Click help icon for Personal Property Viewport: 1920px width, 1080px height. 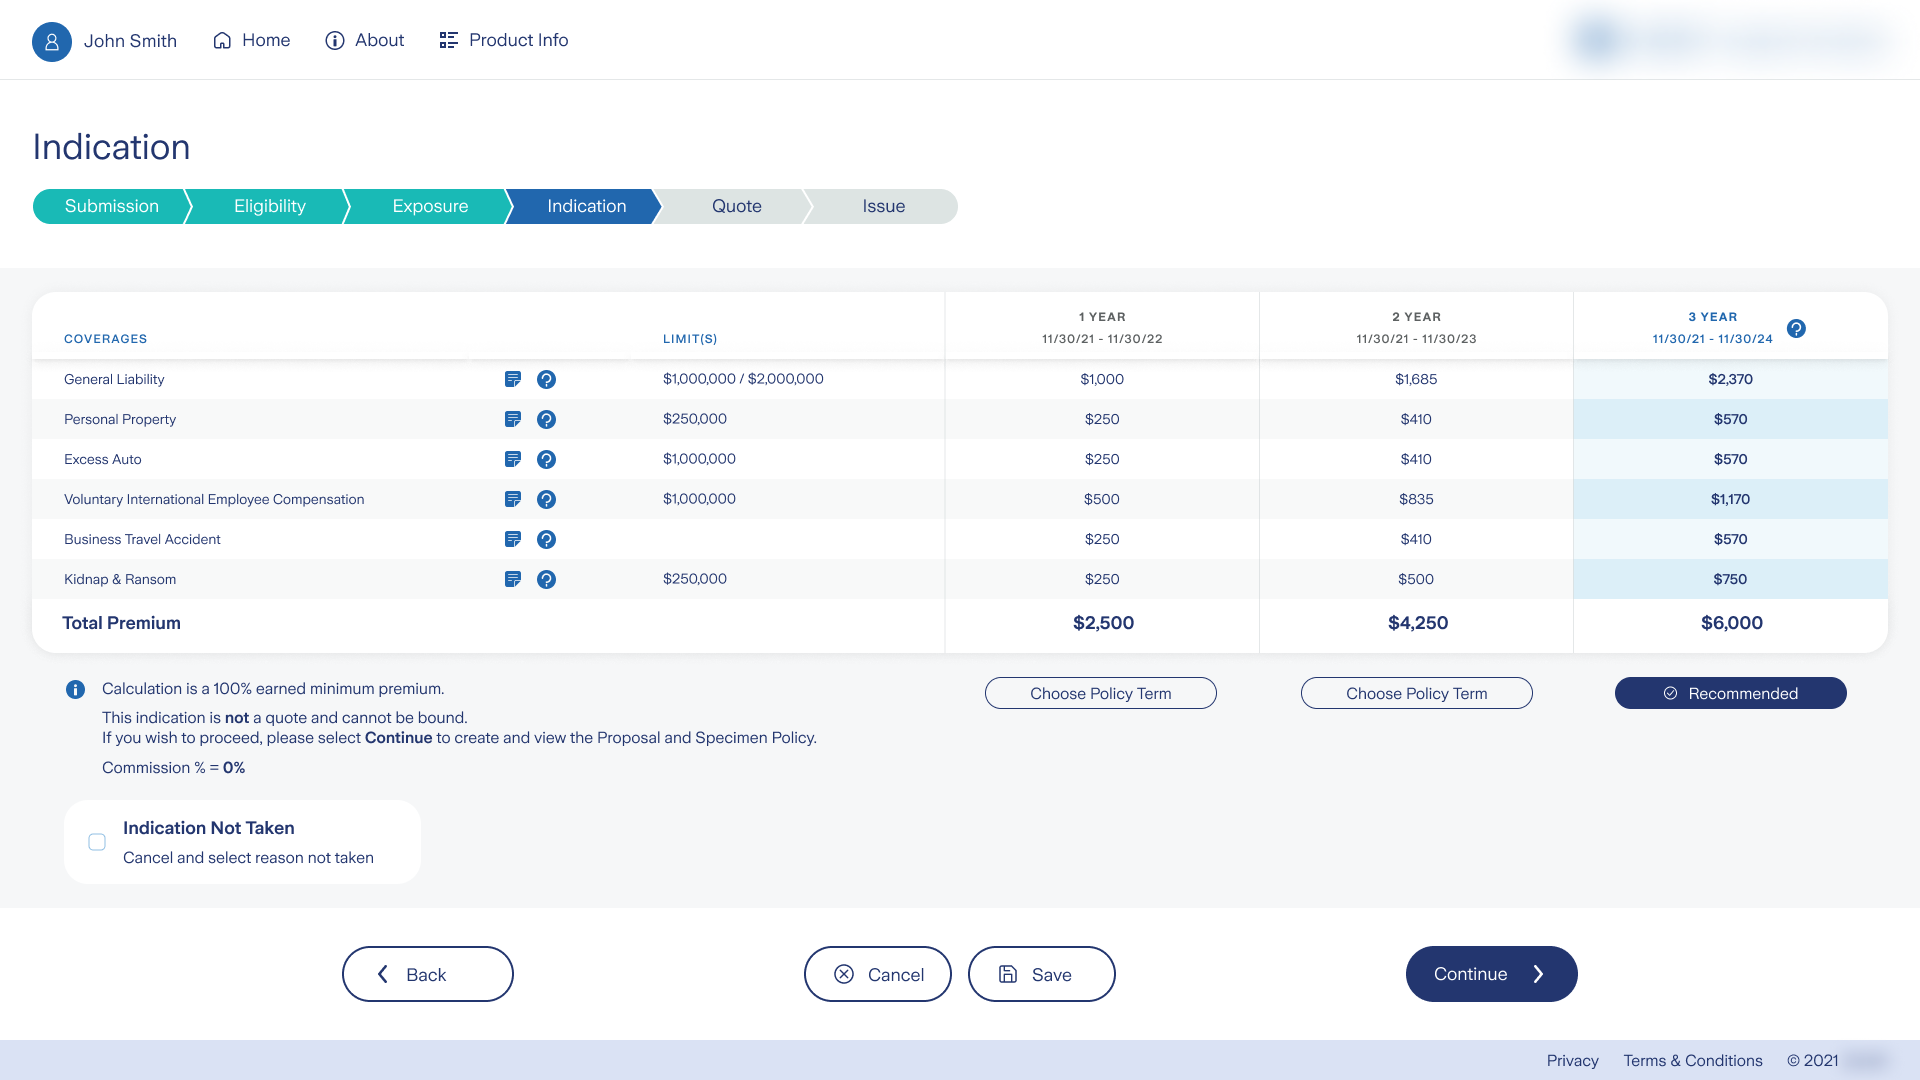pyautogui.click(x=546, y=419)
